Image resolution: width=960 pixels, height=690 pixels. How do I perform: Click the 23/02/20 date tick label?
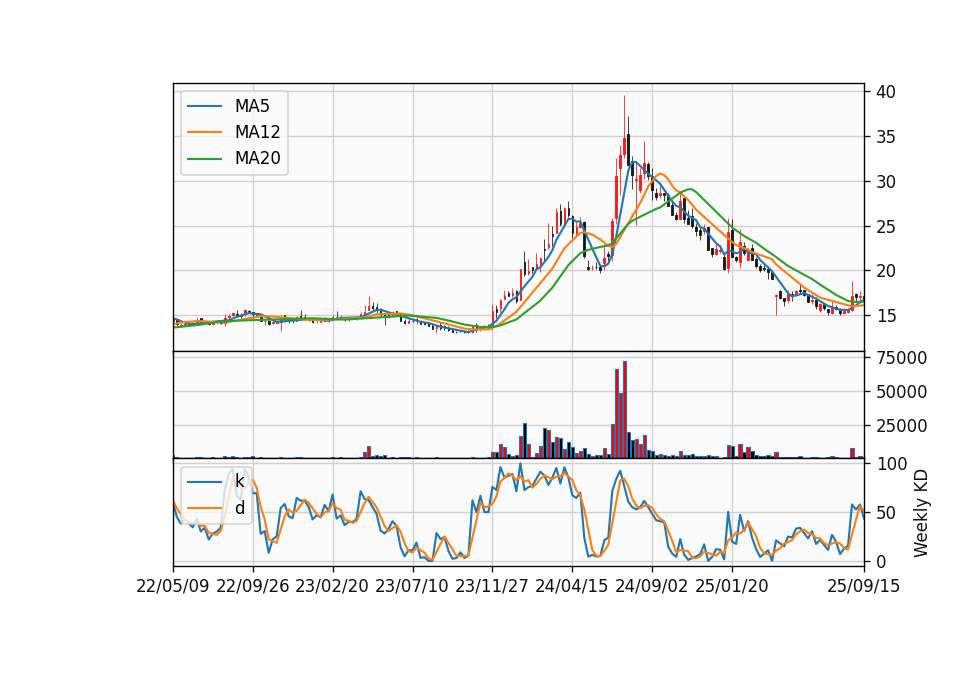tap(332, 586)
